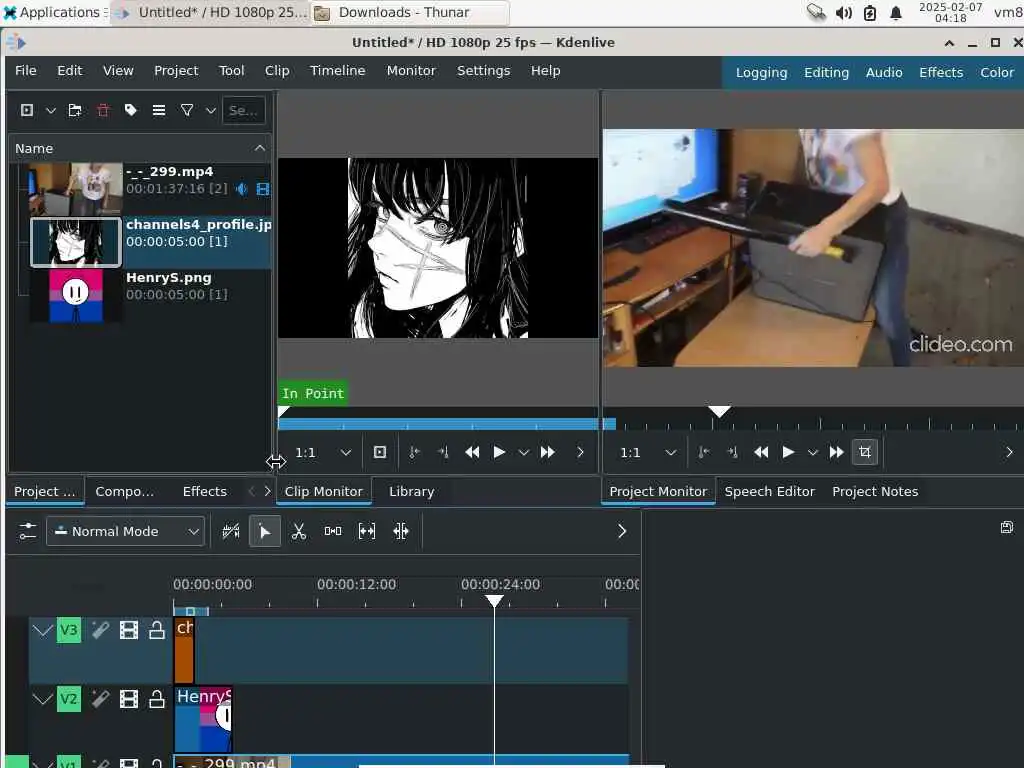This screenshot has height=768, width=1024.
Task: Select the Ripple tool
Action: point(401,532)
